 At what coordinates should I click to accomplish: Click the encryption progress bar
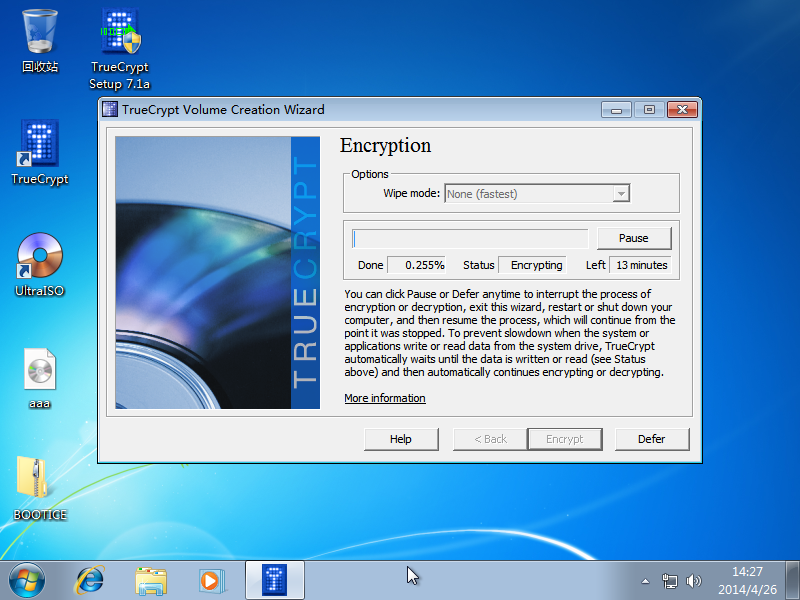(470, 238)
